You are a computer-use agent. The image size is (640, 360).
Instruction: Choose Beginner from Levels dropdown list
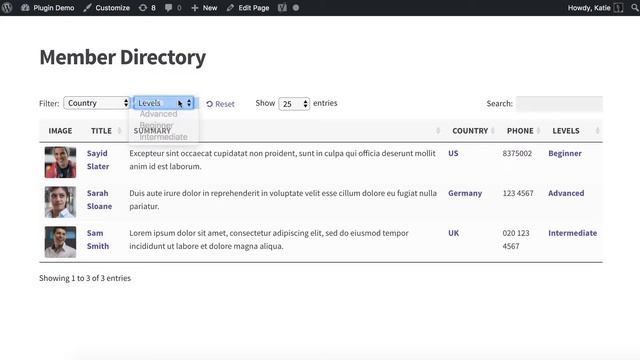coord(157,125)
